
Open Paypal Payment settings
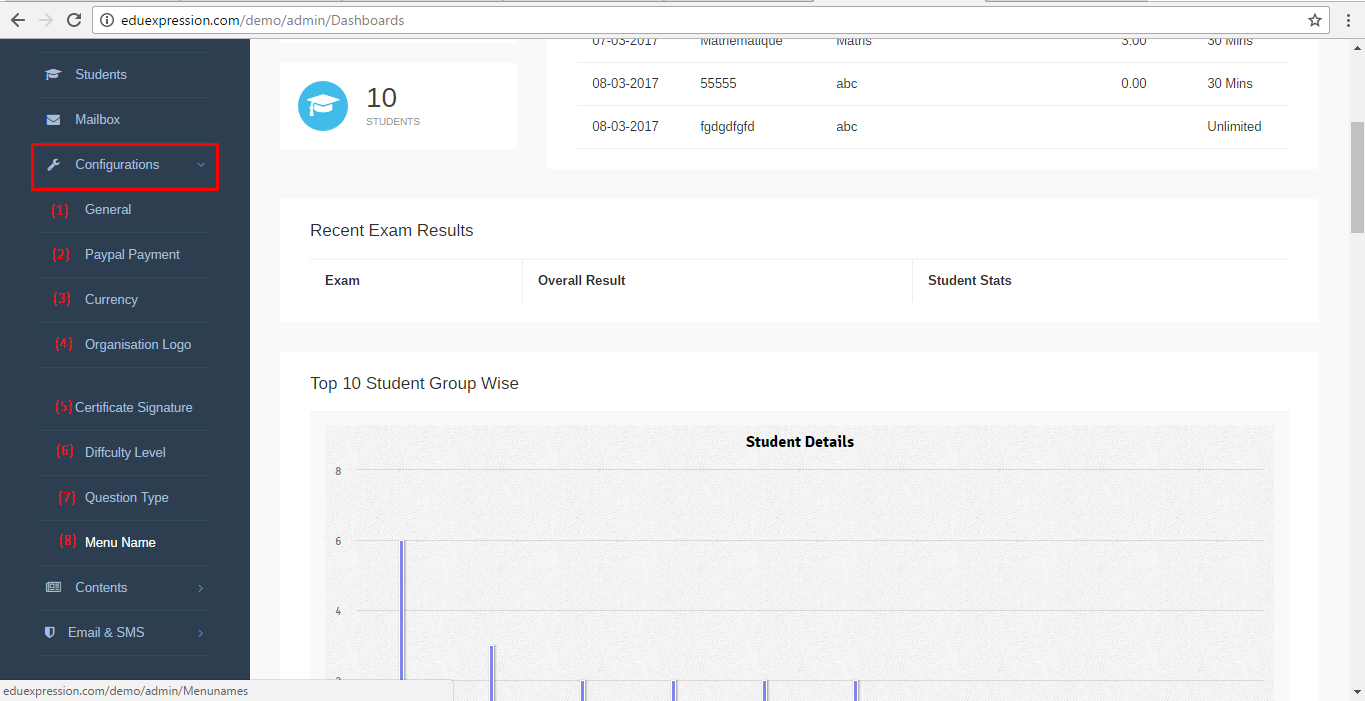coord(132,255)
